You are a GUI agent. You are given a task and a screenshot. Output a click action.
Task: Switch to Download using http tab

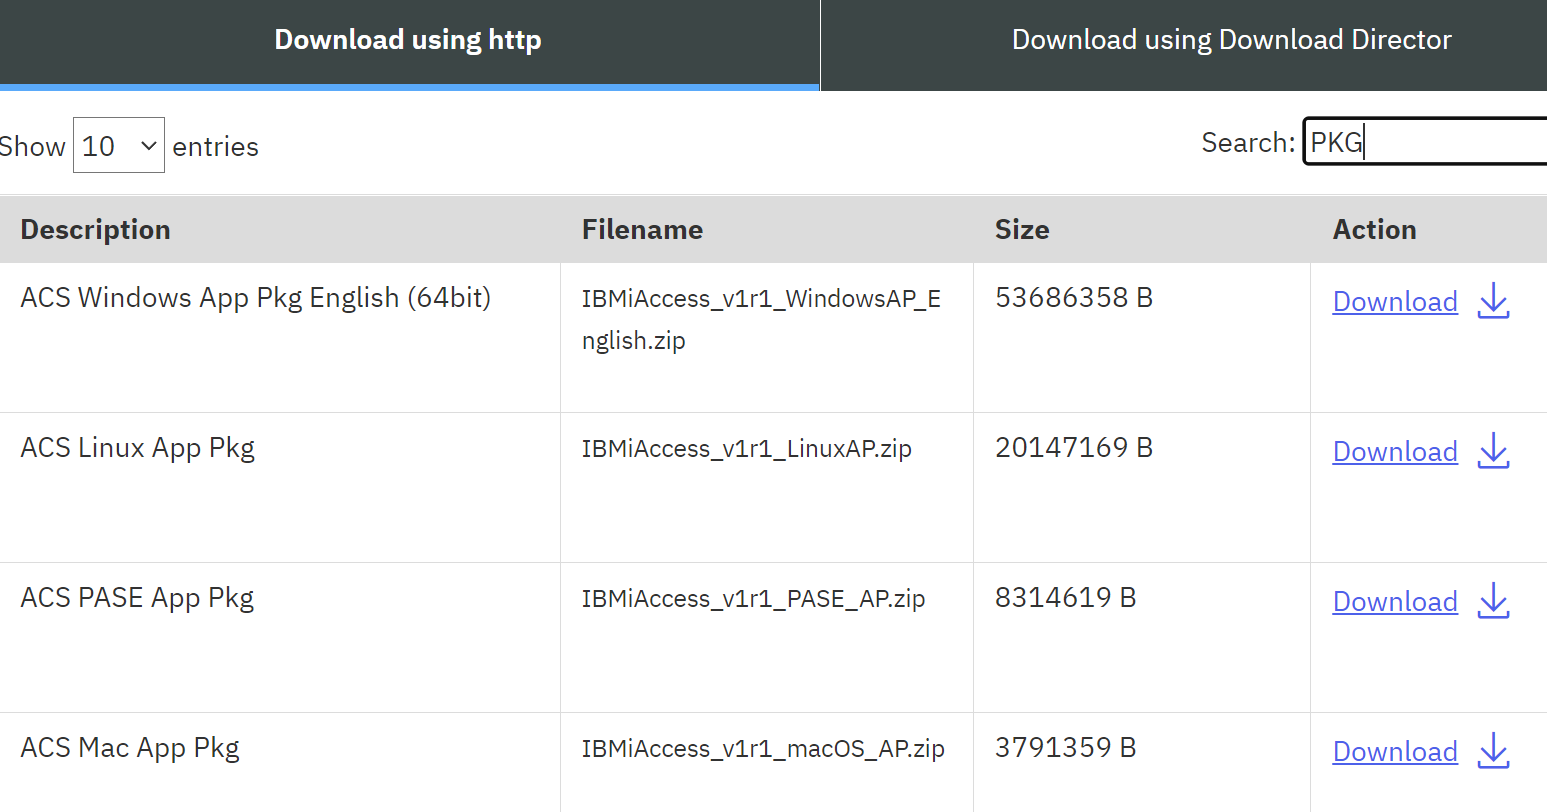(409, 43)
